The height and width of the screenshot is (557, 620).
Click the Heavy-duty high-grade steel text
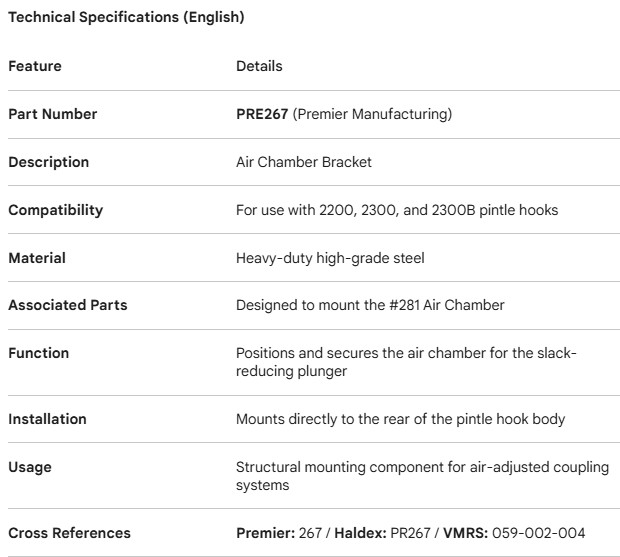click(330, 258)
